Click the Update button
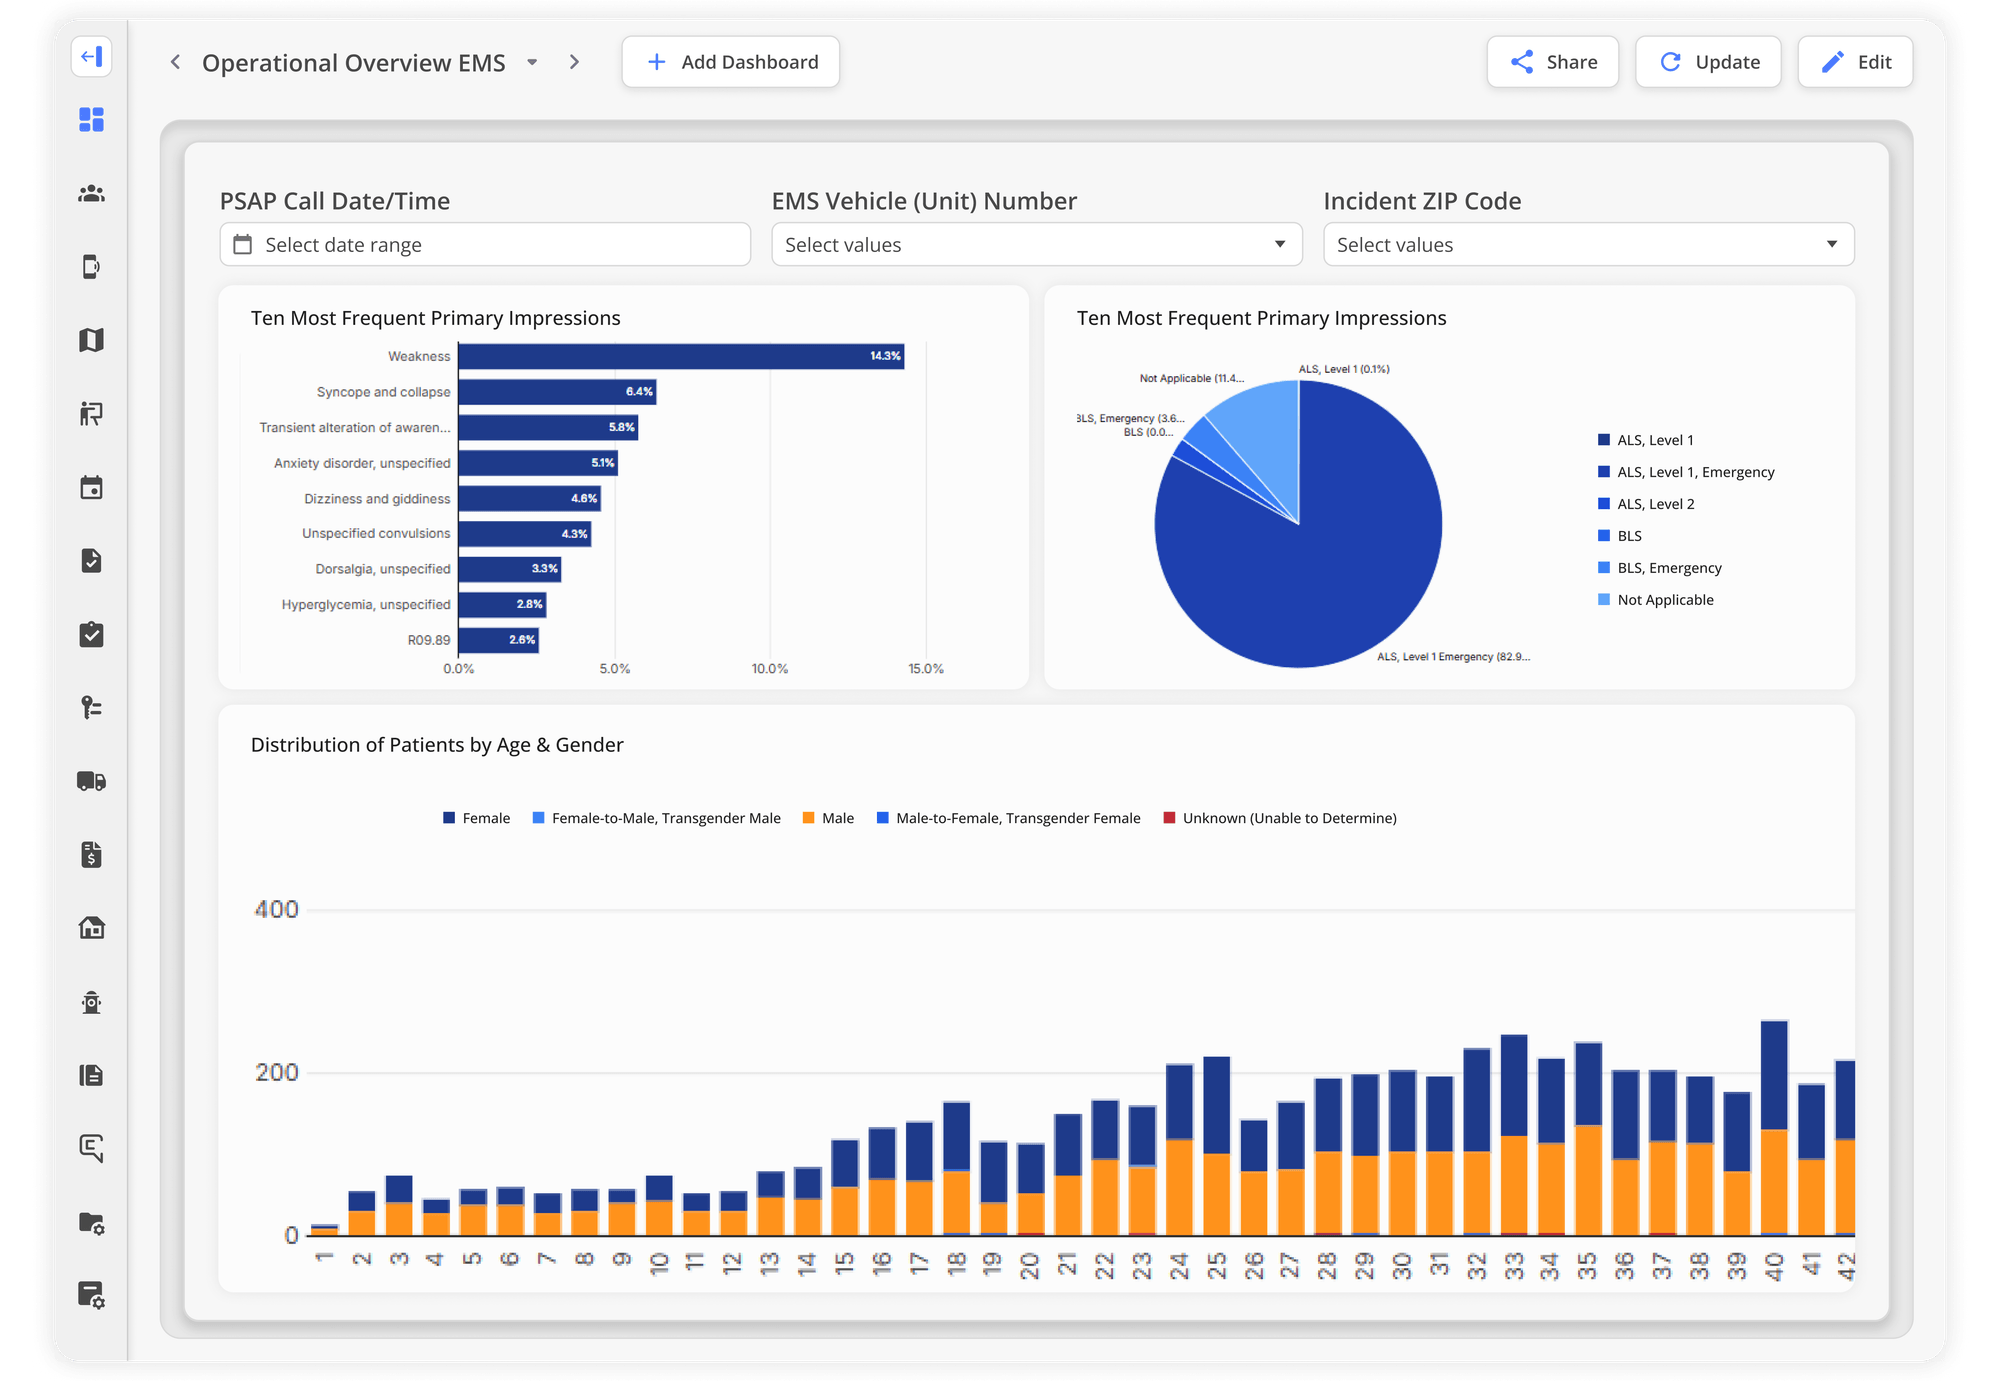 coord(1708,62)
